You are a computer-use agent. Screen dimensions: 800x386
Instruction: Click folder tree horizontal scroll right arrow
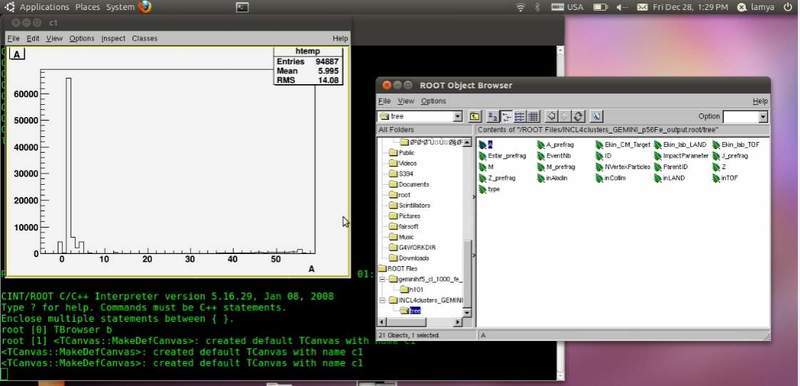click(x=458, y=322)
